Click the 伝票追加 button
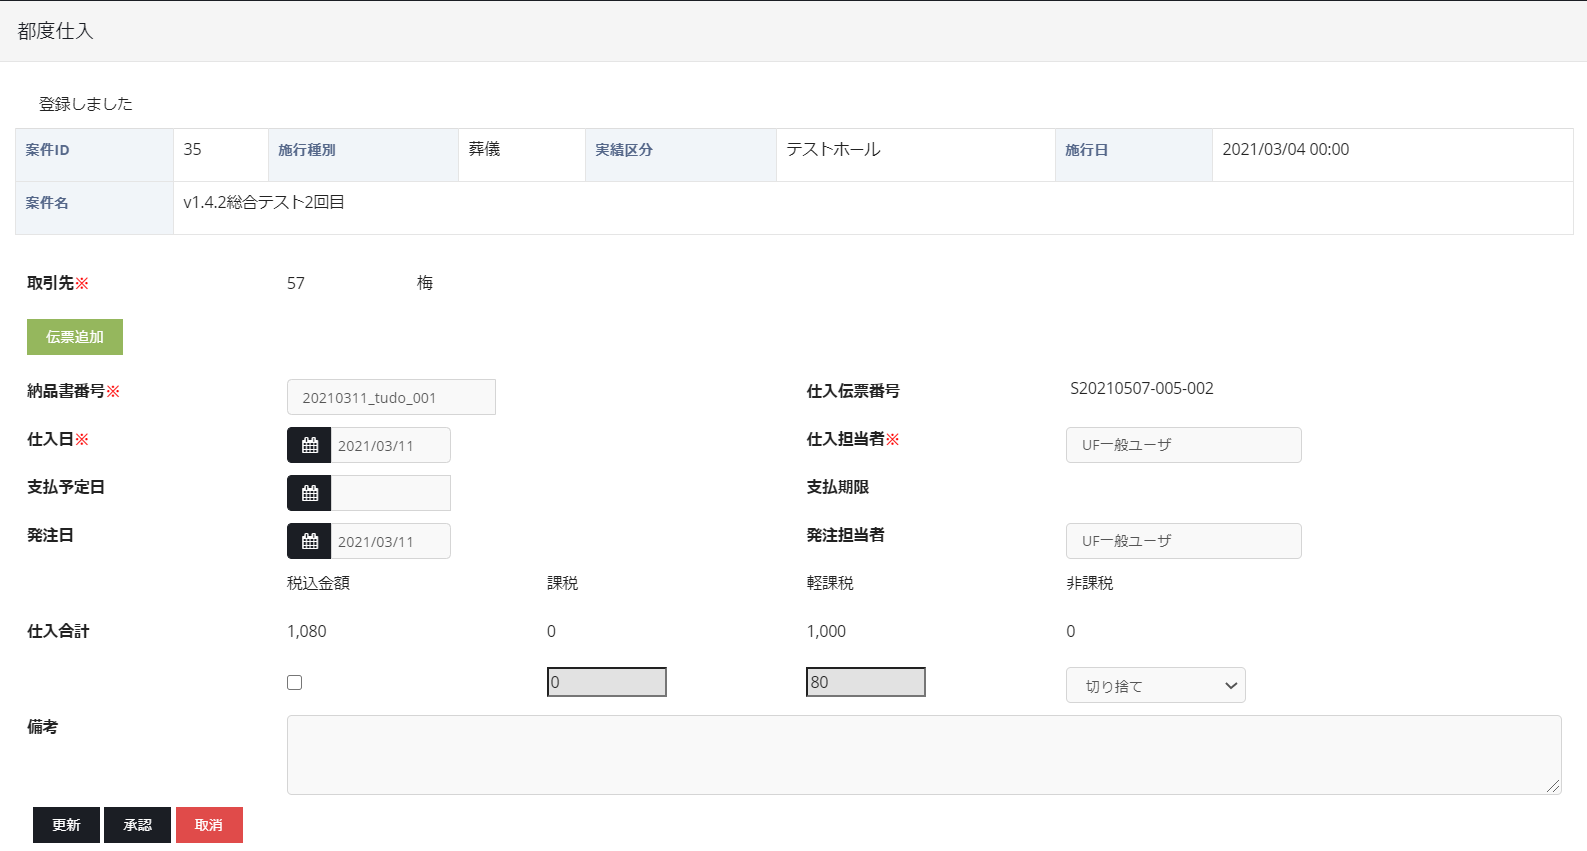 click(75, 337)
